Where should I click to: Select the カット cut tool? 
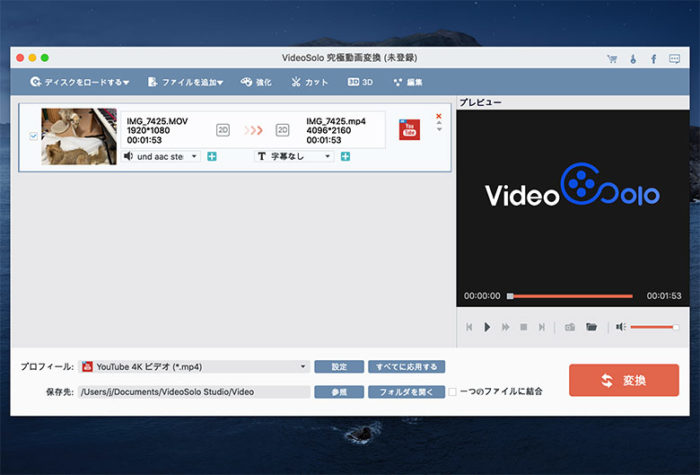tap(310, 82)
